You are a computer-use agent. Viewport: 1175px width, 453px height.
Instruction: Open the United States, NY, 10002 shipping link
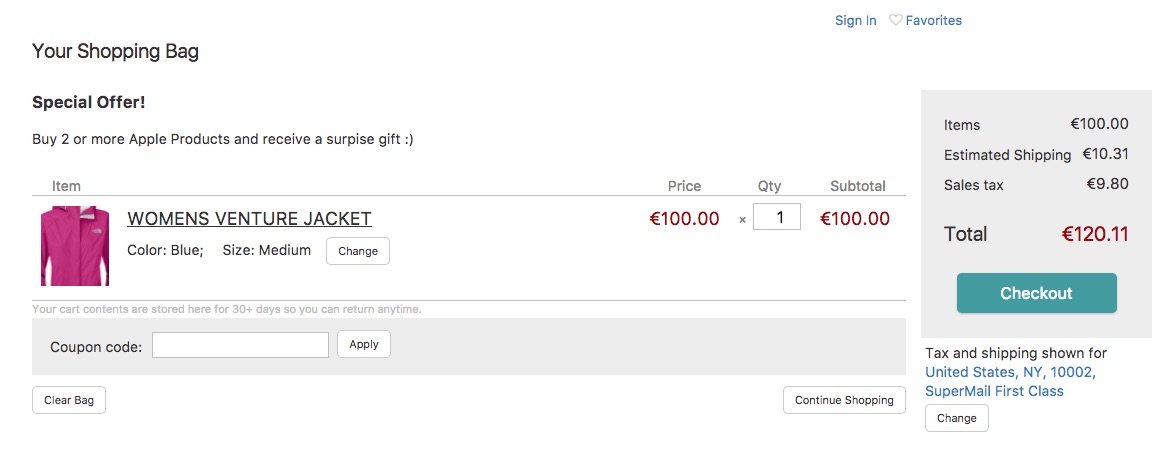[1010, 372]
